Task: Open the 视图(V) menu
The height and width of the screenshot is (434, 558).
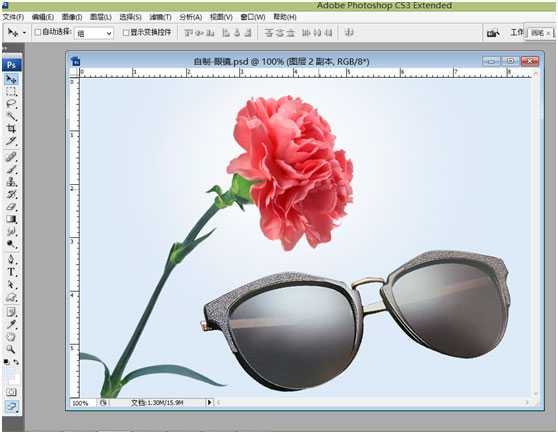Action: pos(221,17)
